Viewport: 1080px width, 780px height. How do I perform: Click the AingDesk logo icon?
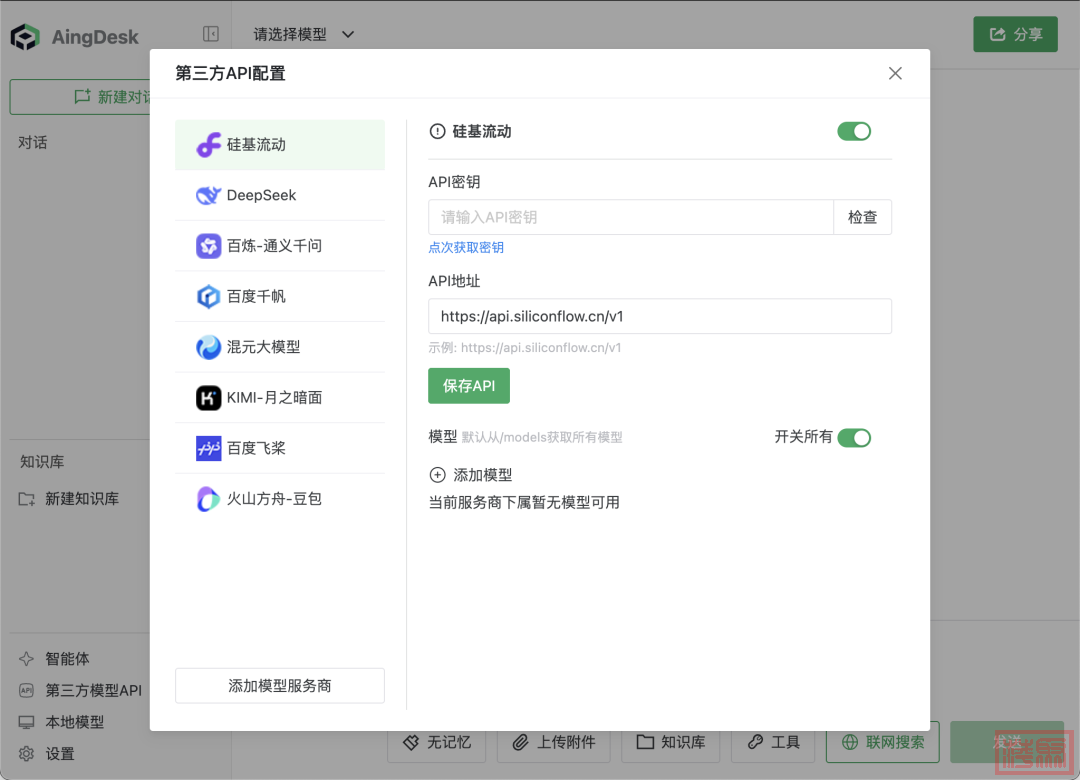pos(25,37)
